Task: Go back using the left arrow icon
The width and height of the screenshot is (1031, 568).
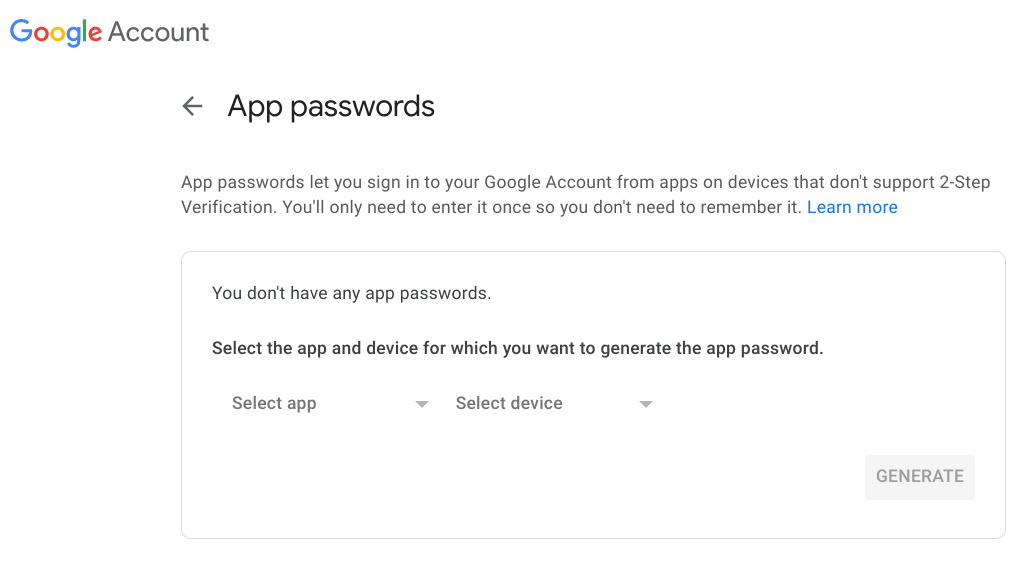Action: 192,106
